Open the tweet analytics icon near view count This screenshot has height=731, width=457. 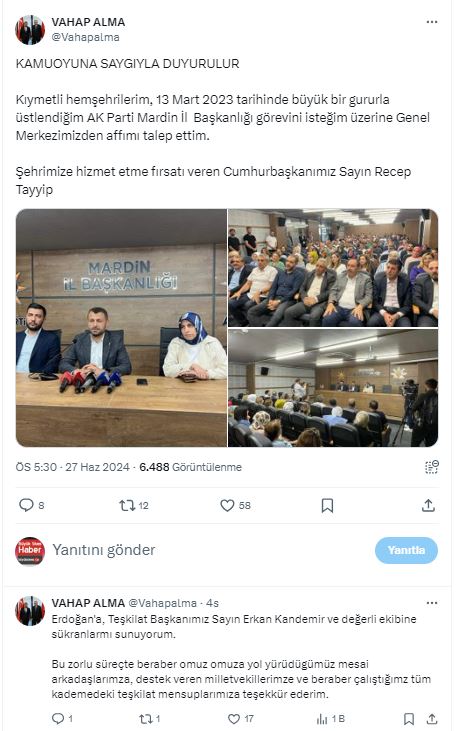432,467
